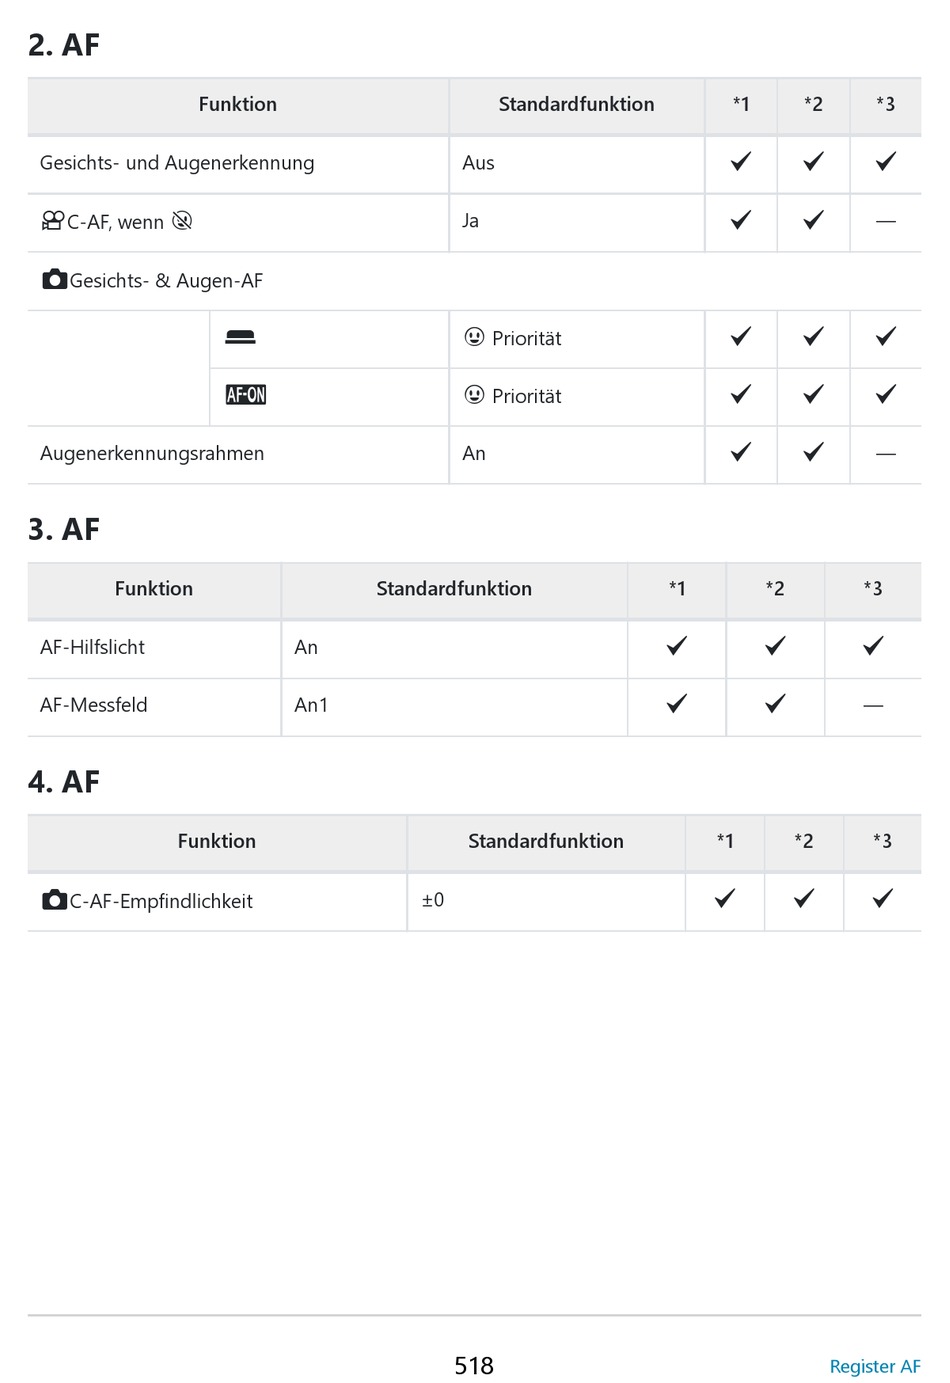Open the Register AF link

pos(875,1366)
